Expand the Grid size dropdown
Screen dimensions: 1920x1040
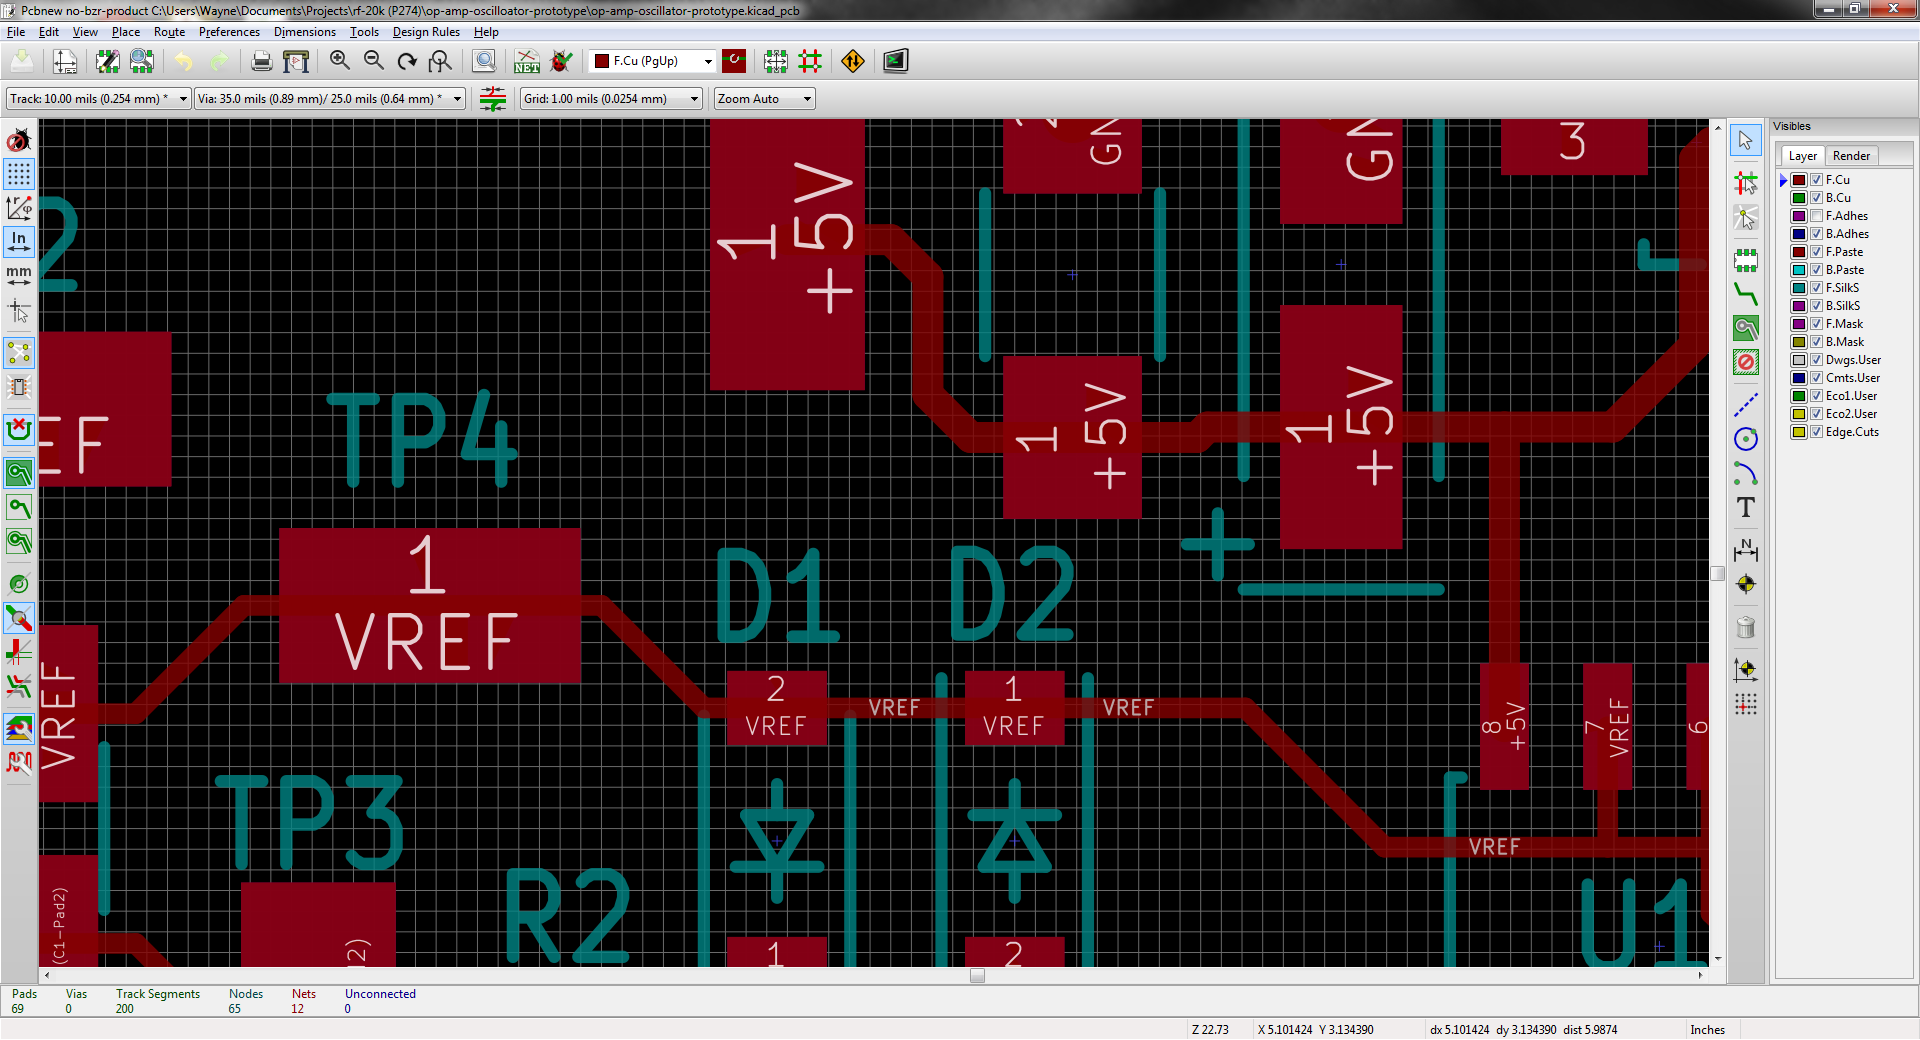pos(694,99)
